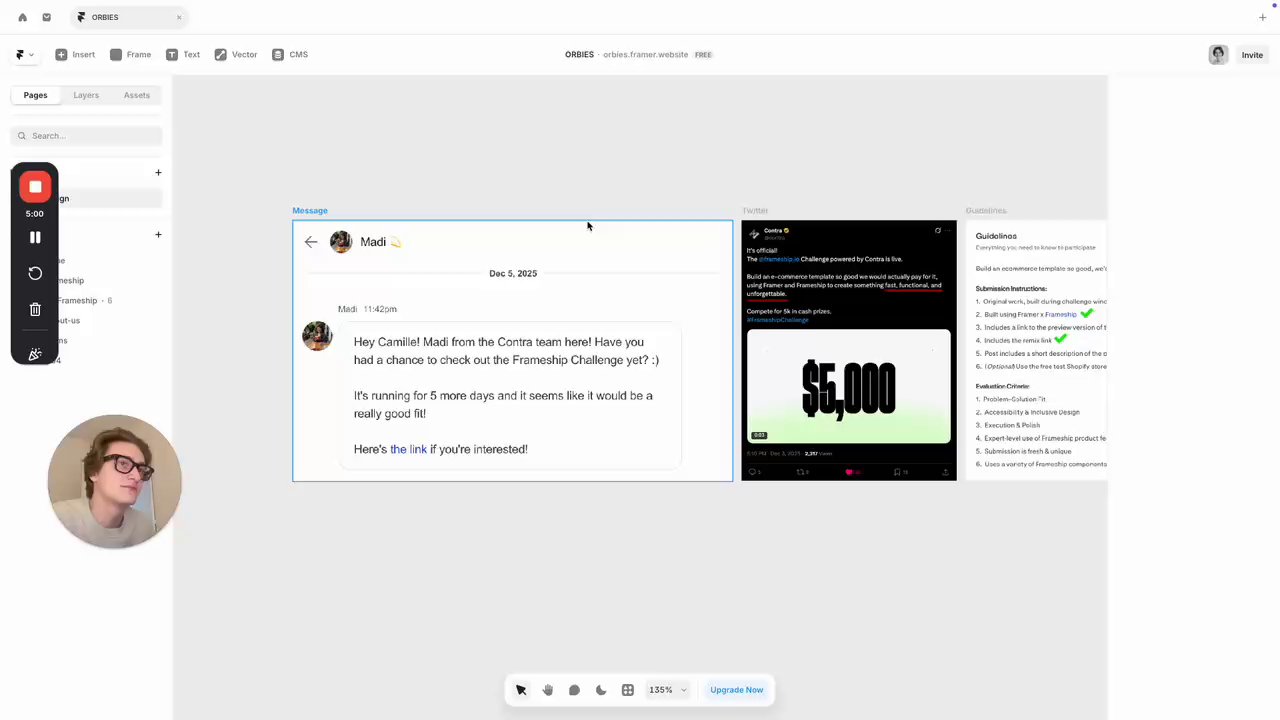Select the Message frame label

[x=310, y=210]
